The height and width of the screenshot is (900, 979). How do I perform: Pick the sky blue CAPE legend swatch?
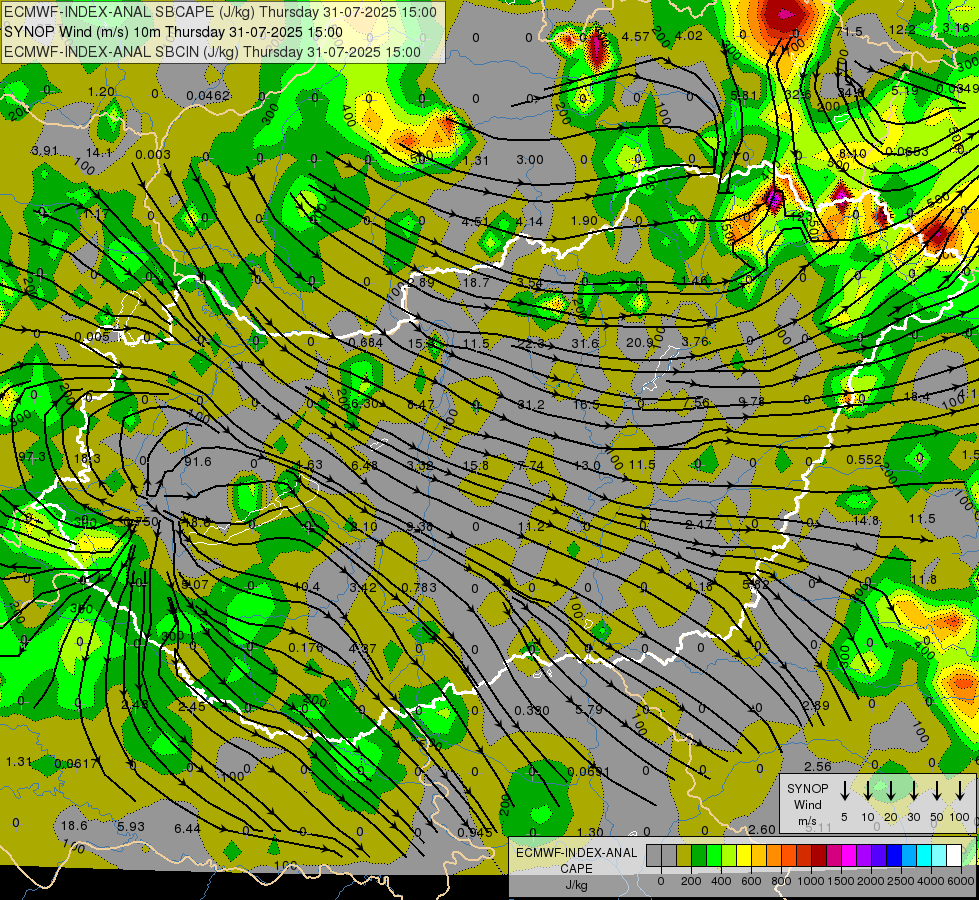click(908, 856)
